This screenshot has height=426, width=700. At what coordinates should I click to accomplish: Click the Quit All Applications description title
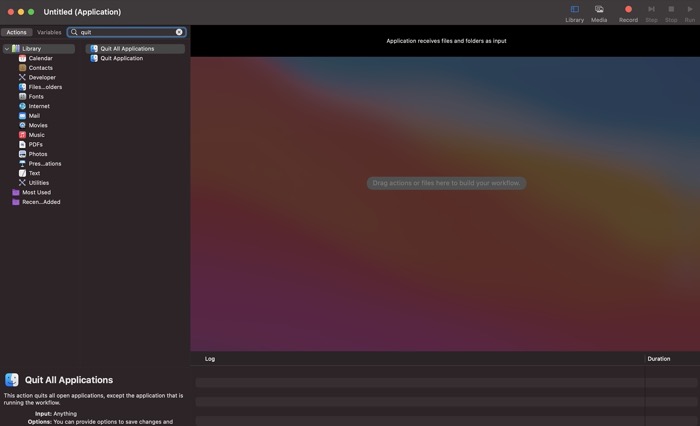coord(69,380)
